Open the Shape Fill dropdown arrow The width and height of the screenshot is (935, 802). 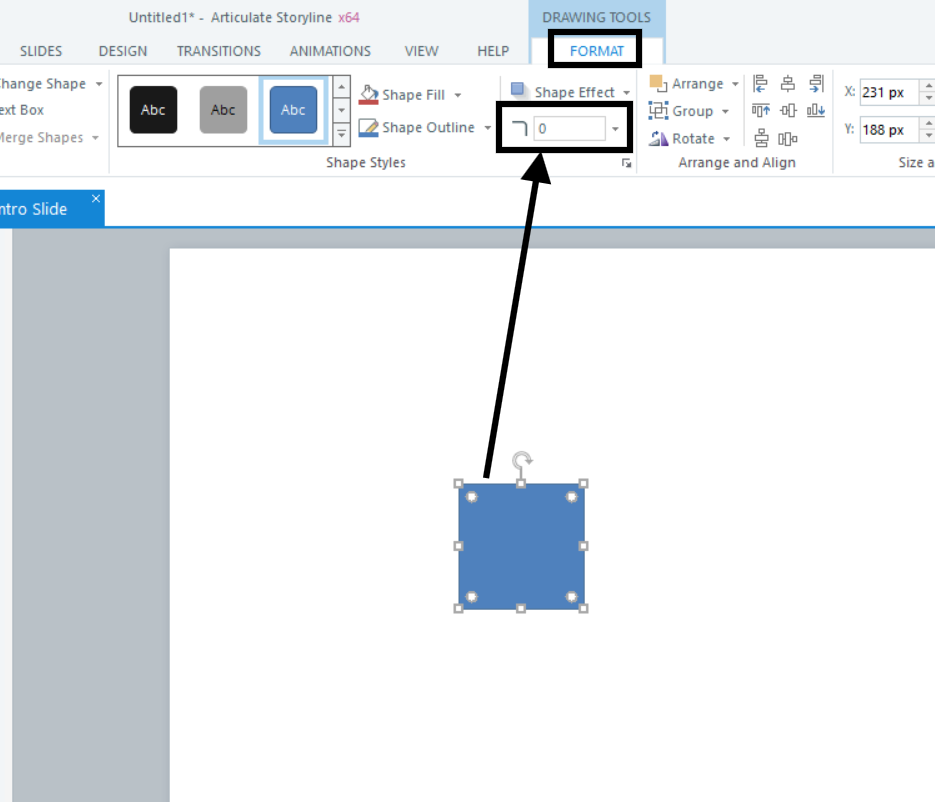tap(458, 95)
